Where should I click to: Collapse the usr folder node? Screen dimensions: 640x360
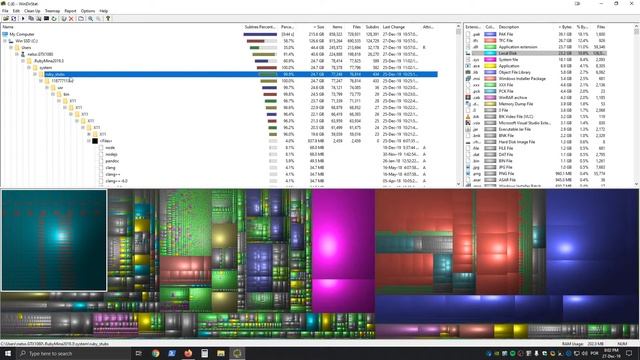pos(47,87)
